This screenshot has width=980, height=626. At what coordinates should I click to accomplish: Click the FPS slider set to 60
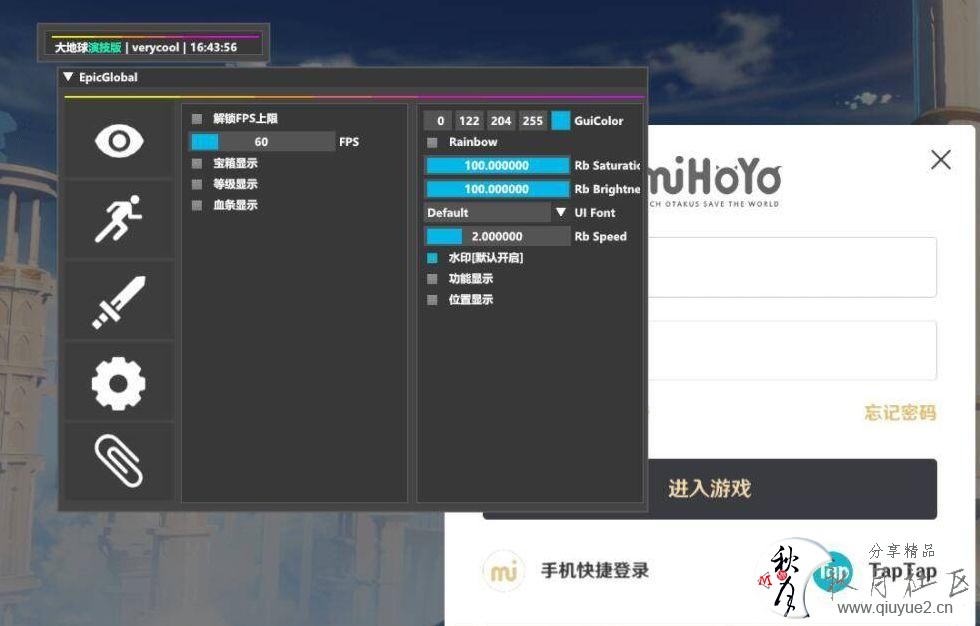tap(262, 142)
